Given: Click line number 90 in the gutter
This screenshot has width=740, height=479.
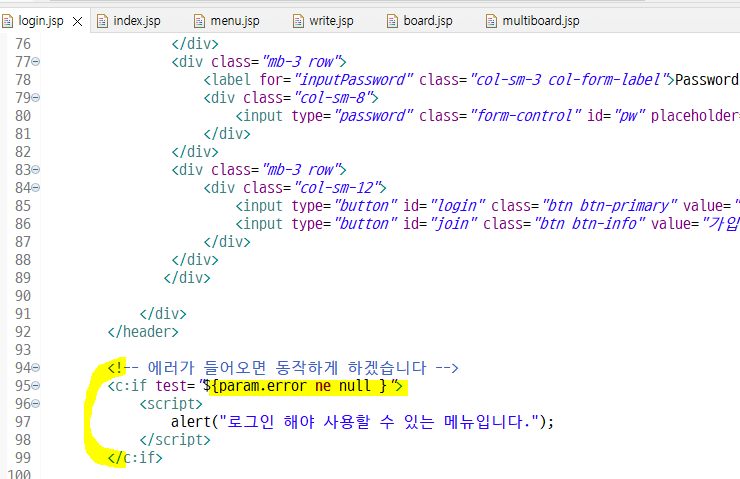Looking at the screenshot, I should pyautogui.click(x=23, y=296).
